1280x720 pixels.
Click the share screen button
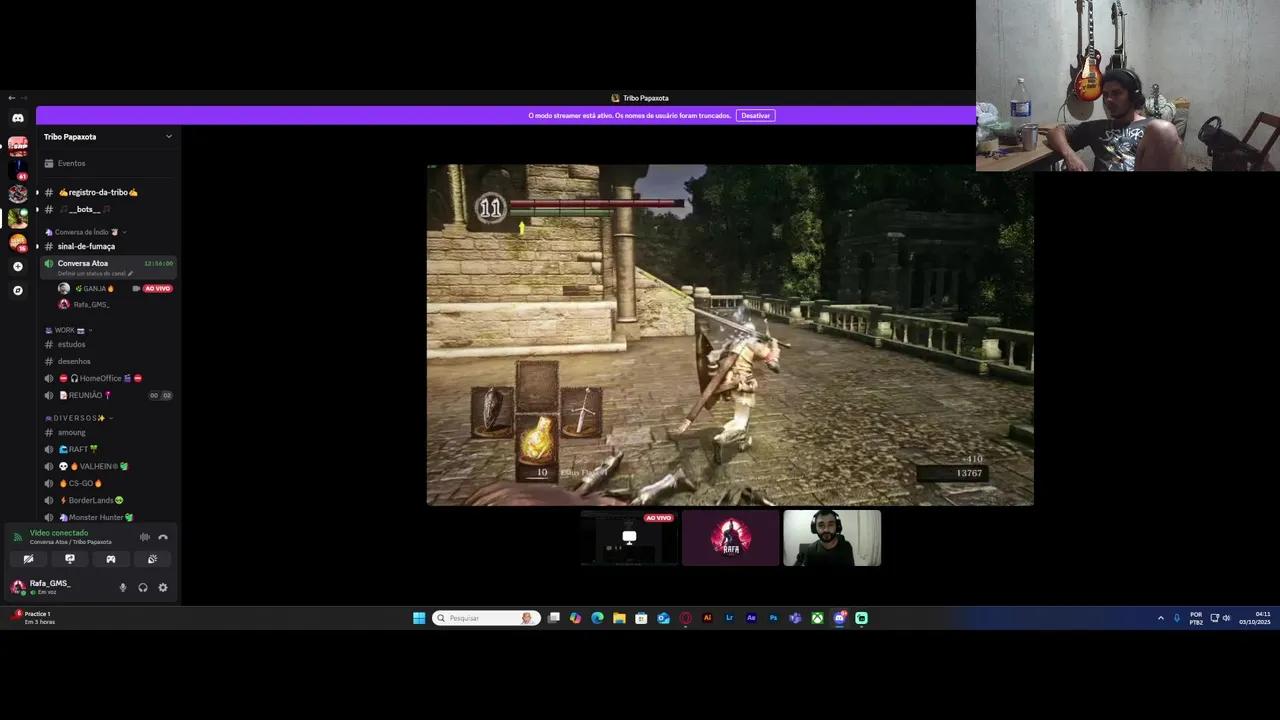click(70, 559)
